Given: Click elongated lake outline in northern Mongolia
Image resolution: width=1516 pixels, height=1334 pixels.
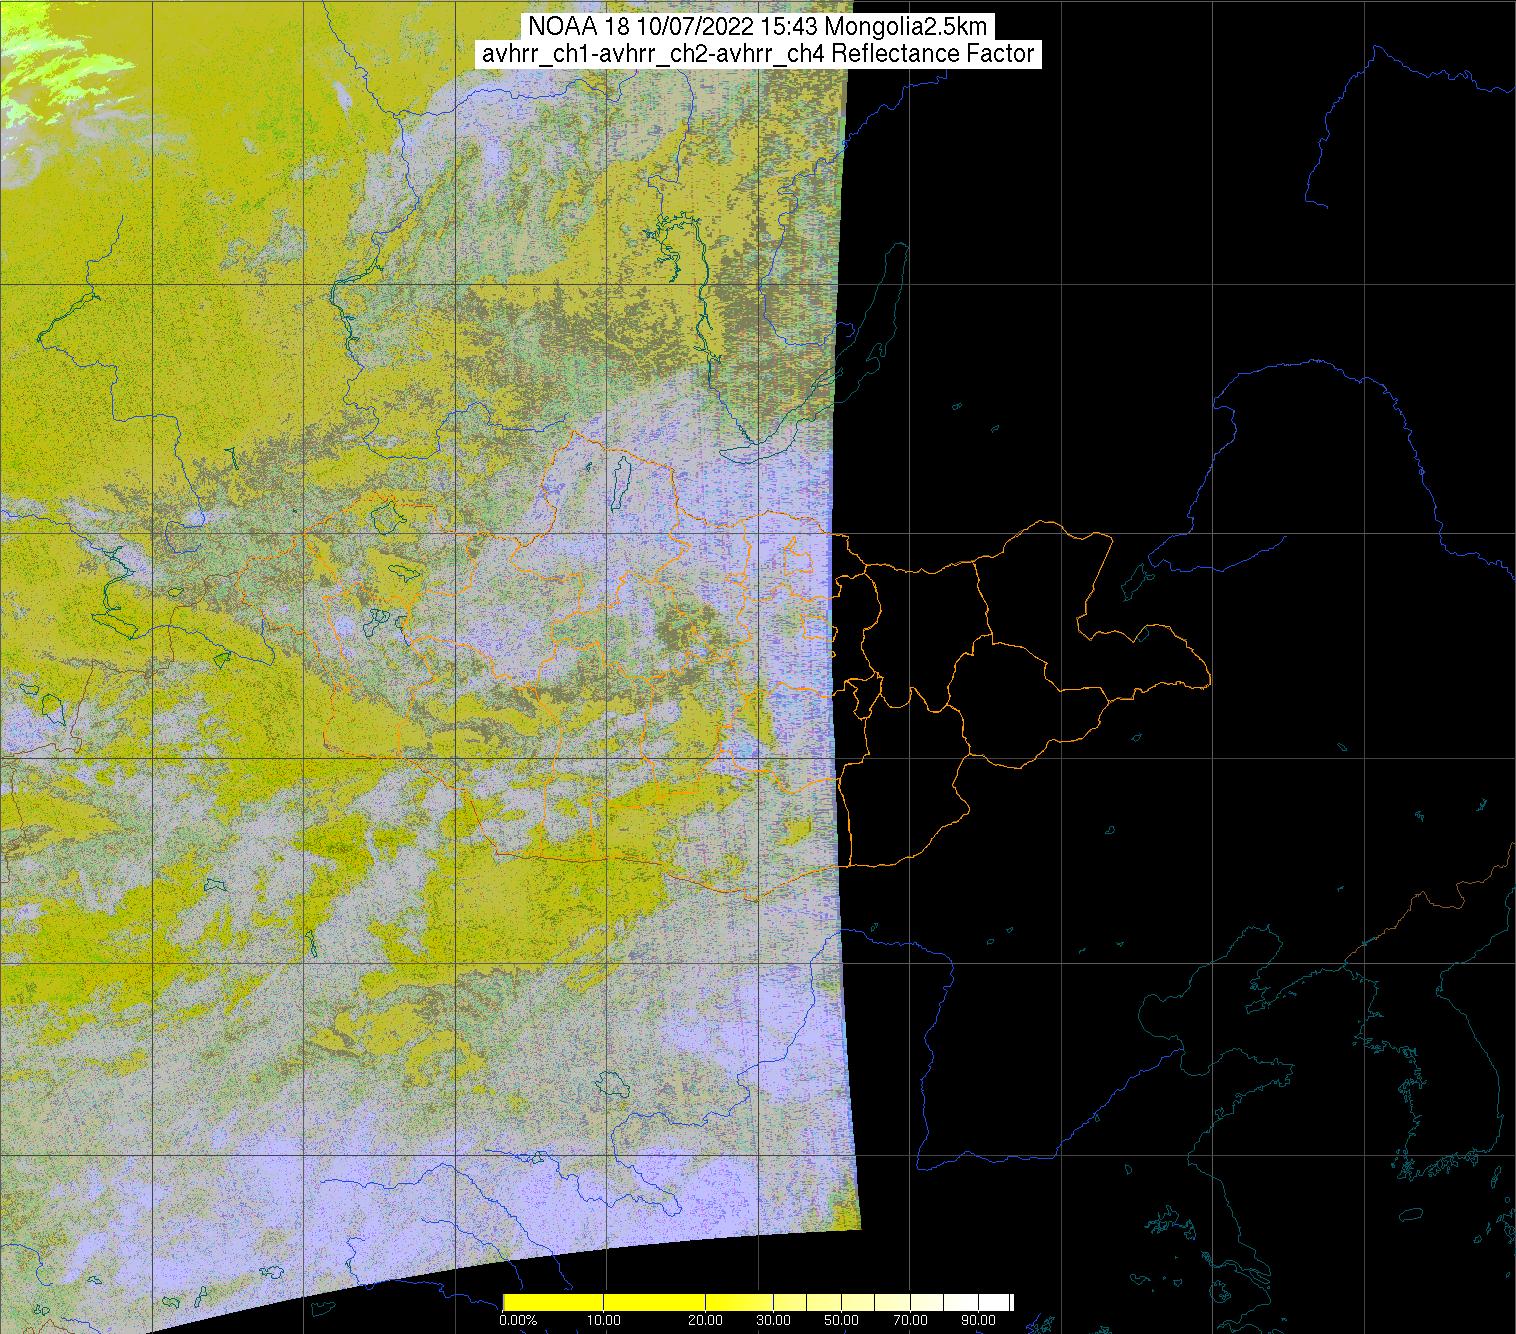Looking at the screenshot, I should (x=621, y=480).
